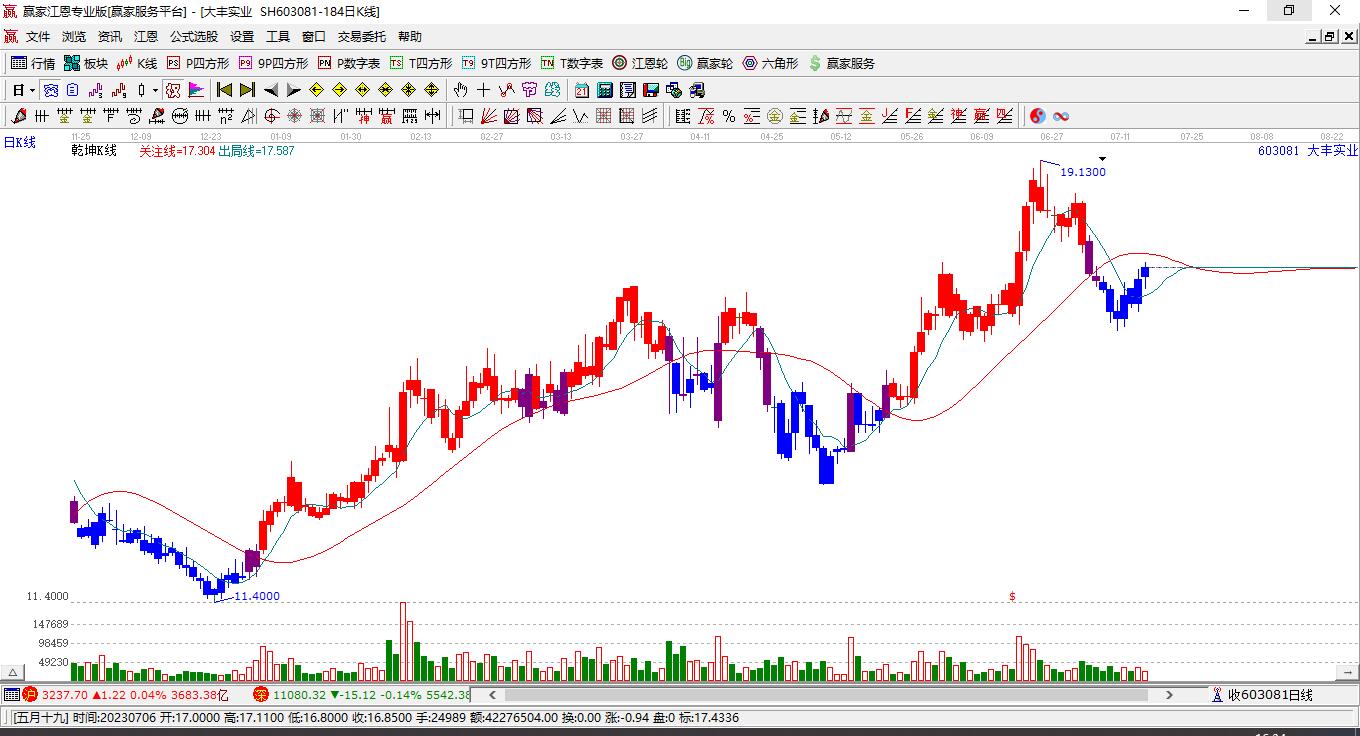Screen dimensions: 1360x736
Task: Restore the inner document window
Action: [1329, 37]
